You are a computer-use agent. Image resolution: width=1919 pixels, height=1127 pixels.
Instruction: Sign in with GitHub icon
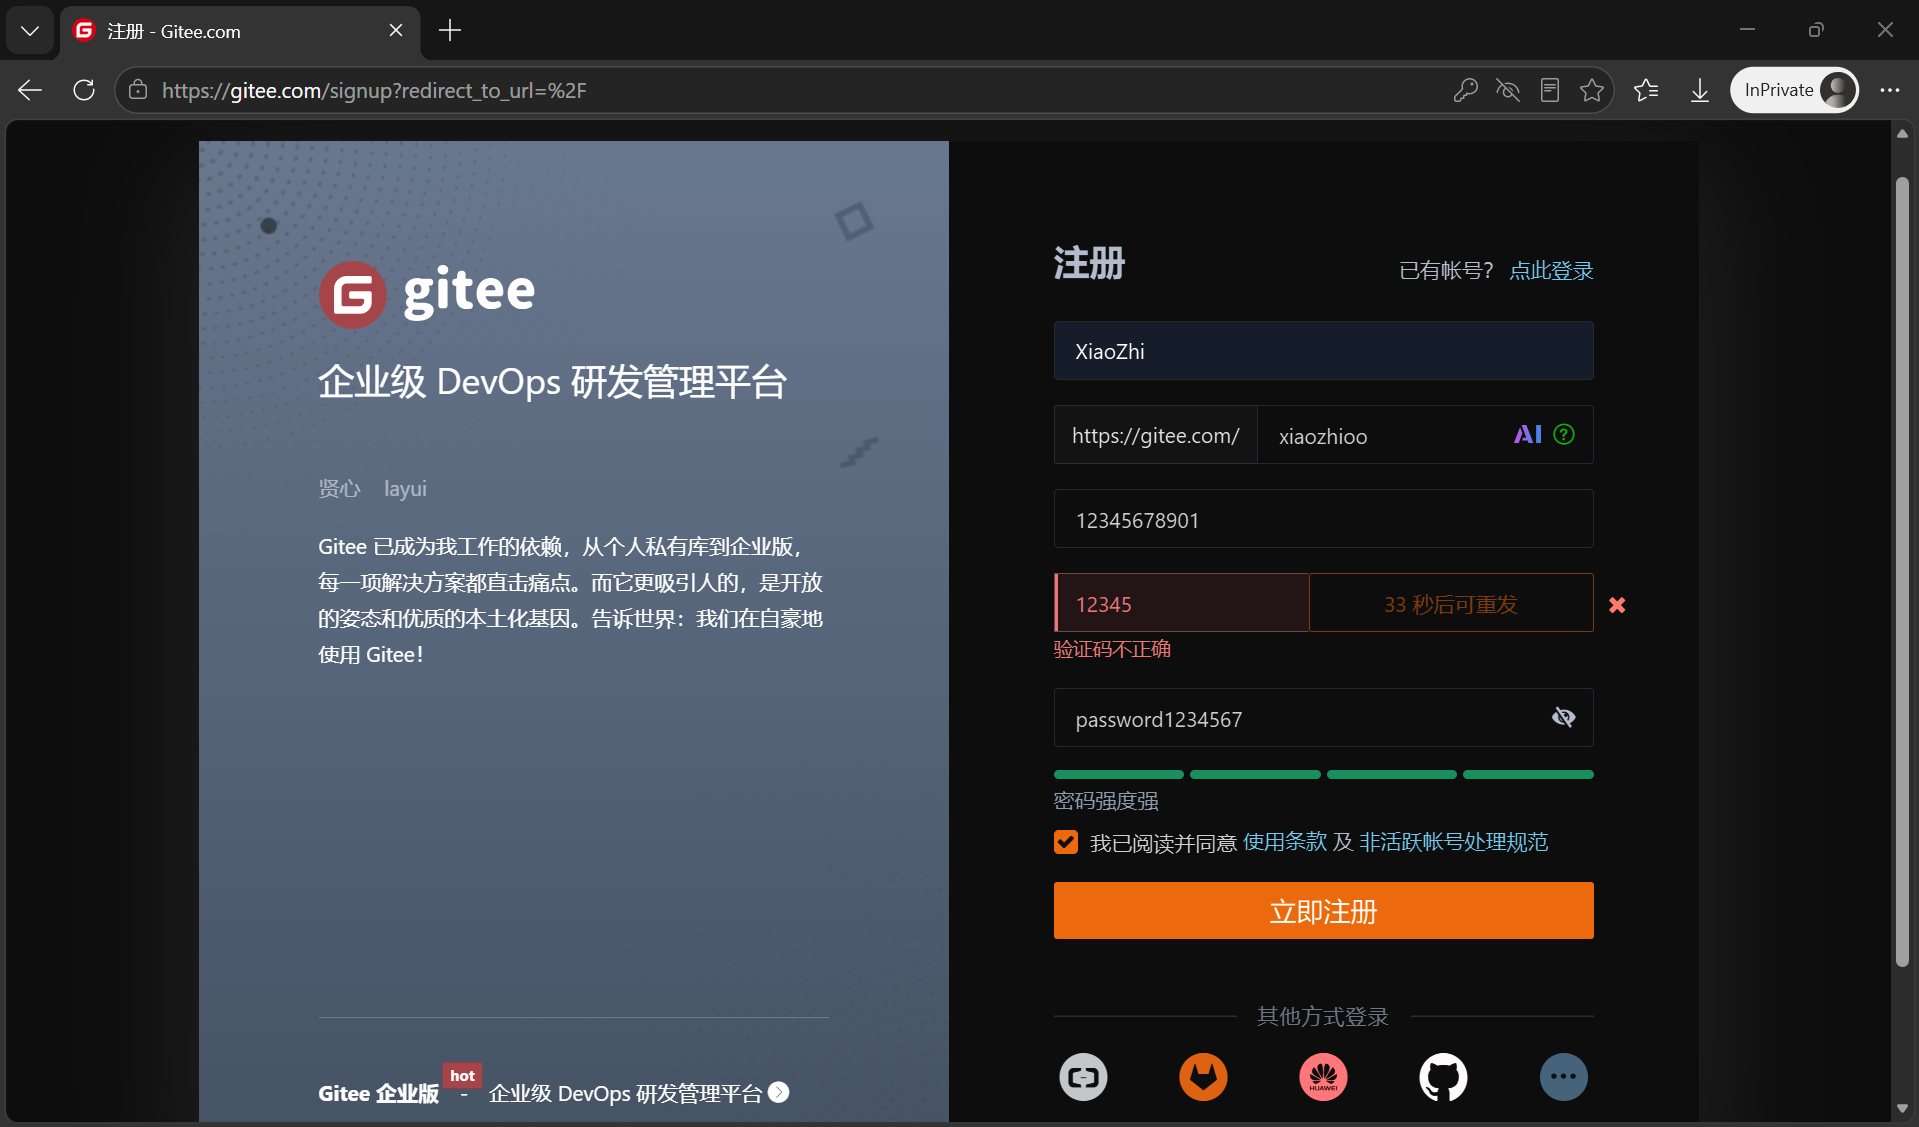1443,1077
